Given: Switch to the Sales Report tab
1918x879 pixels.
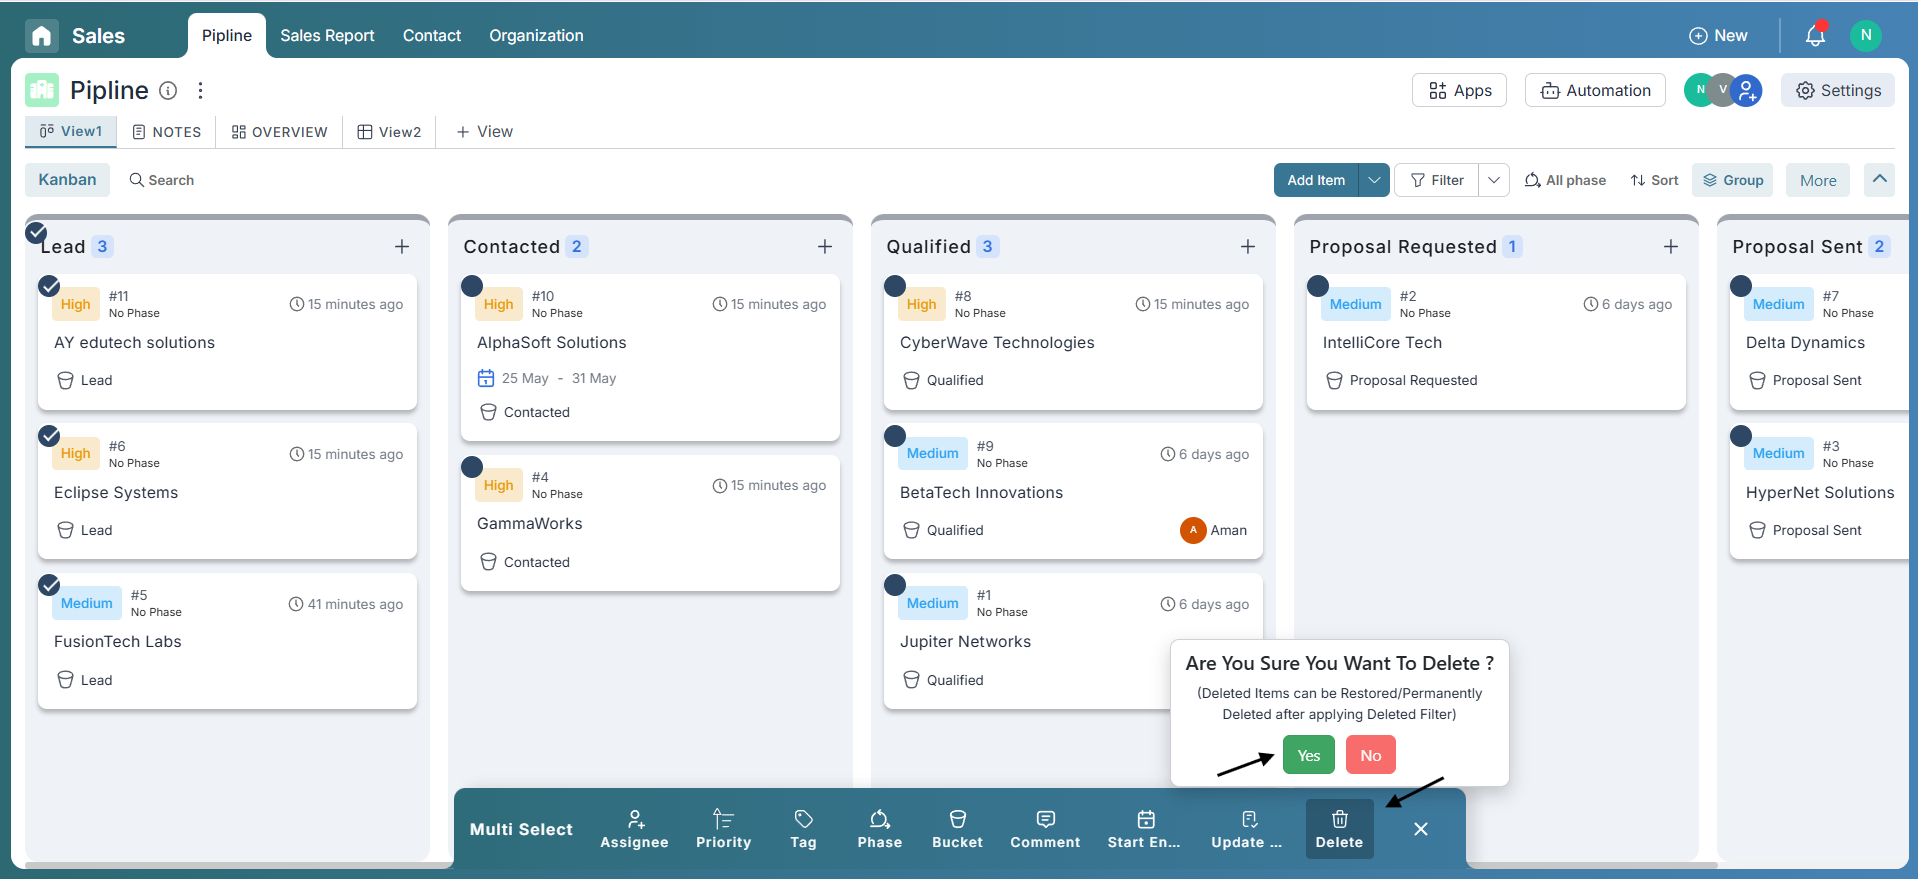Looking at the screenshot, I should tap(327, 36).
